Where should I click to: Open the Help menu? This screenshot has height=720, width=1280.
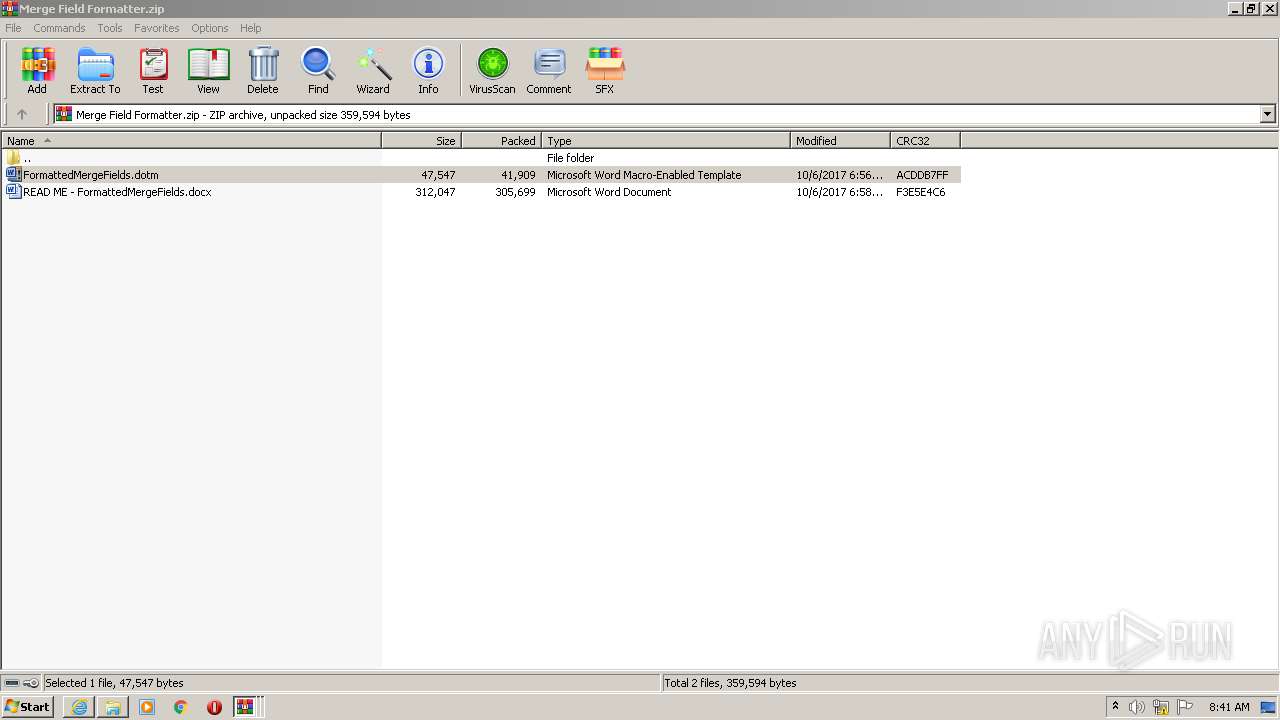251,28
